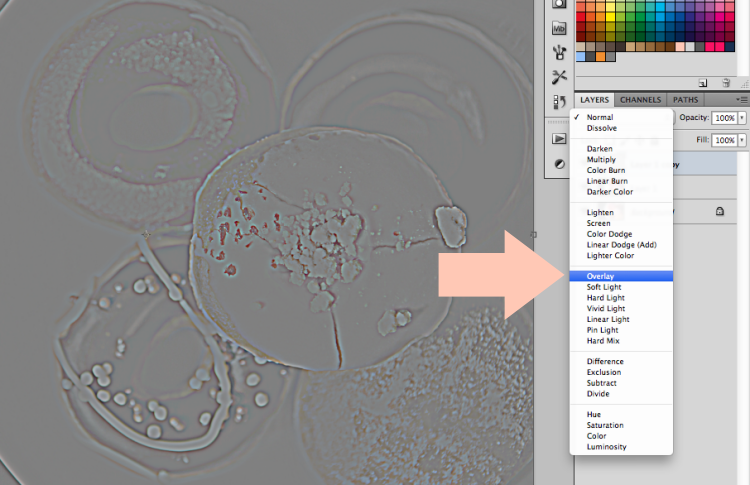Open the Adjustments half-circle panel icon

pos(559,164)
